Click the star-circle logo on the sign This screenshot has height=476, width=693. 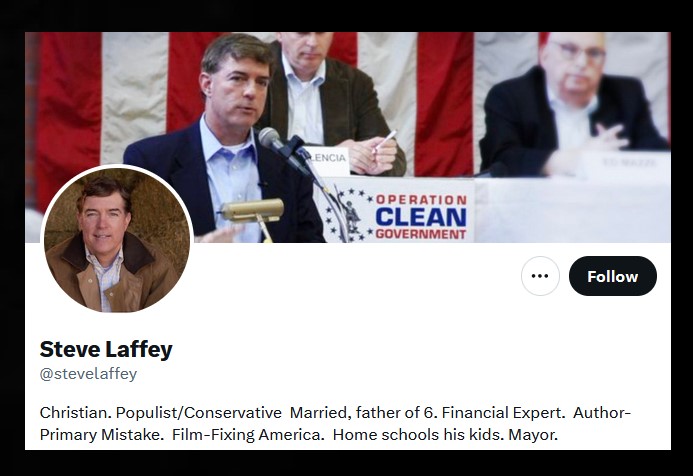pos(348,214)
